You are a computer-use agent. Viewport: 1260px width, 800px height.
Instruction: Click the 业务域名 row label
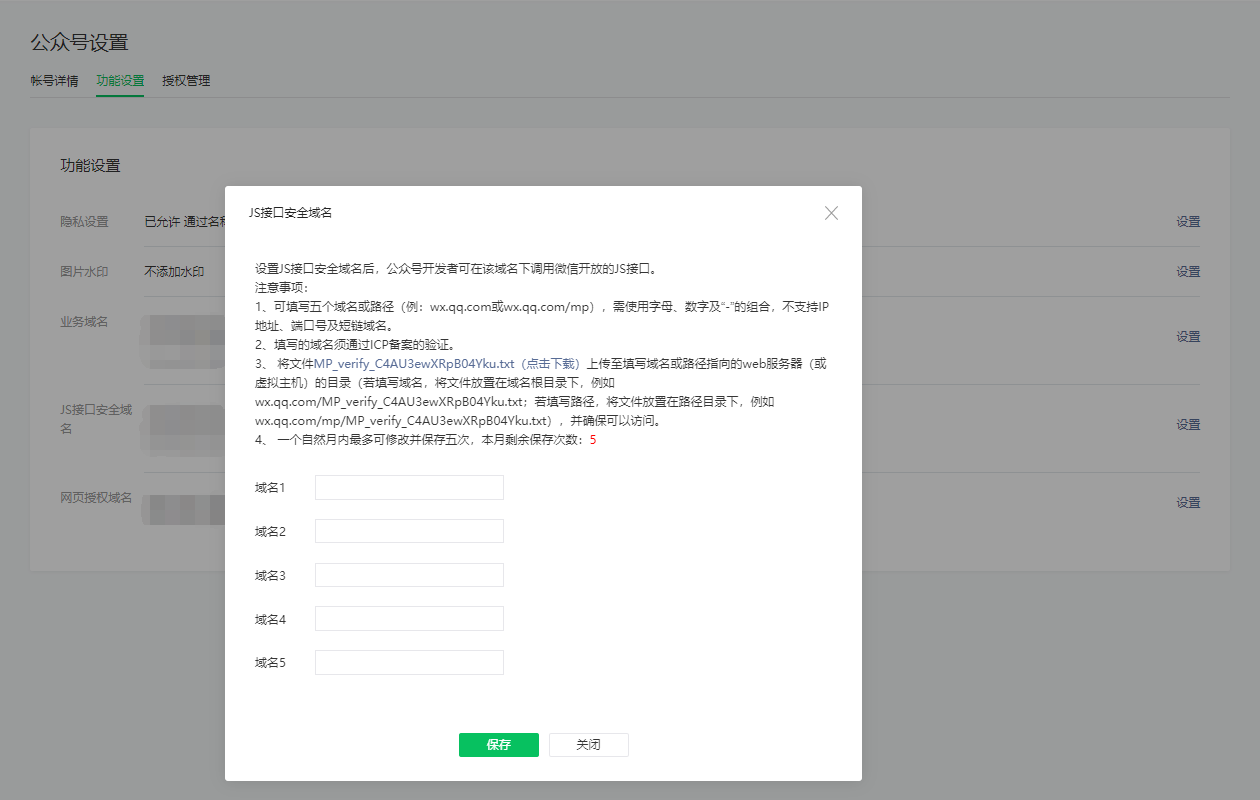(x=84, y=322)
